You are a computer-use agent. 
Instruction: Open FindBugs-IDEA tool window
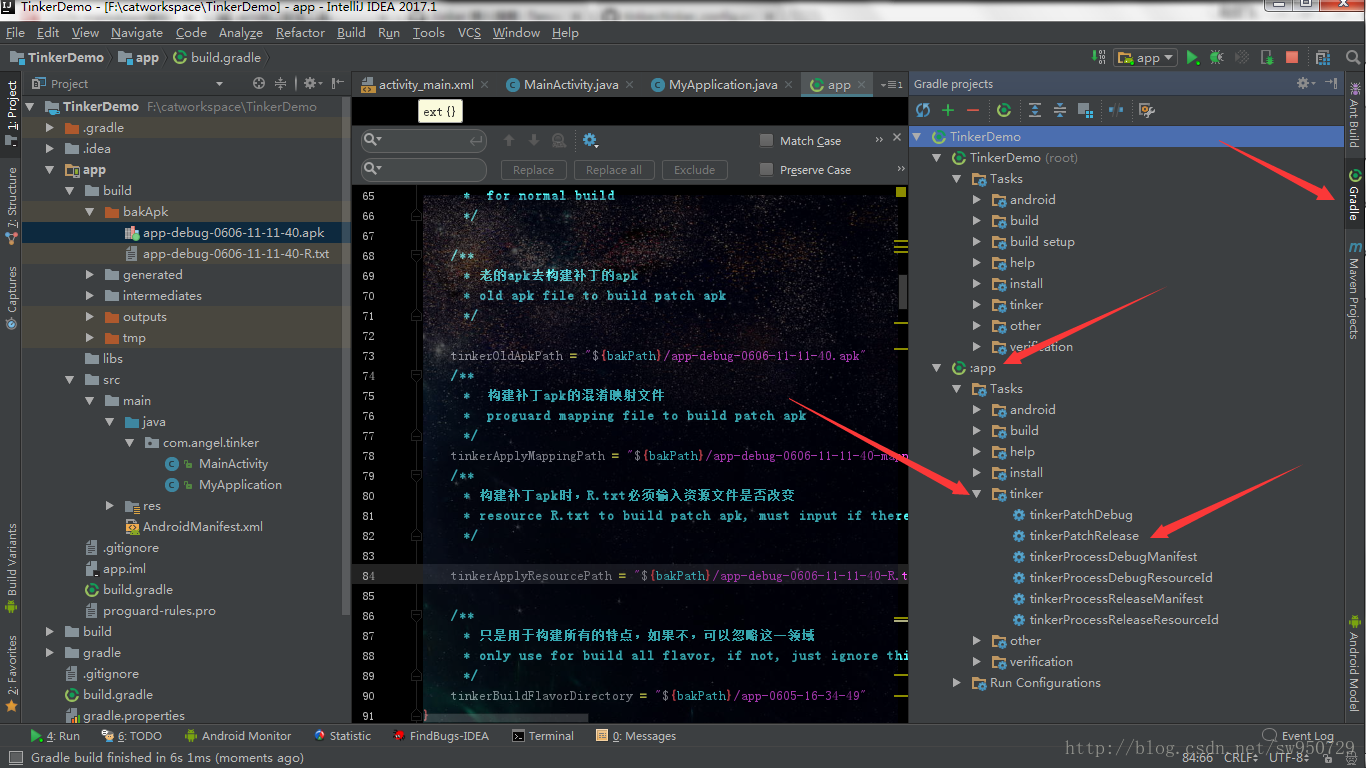pyautogui.click(x=440, y=736)
